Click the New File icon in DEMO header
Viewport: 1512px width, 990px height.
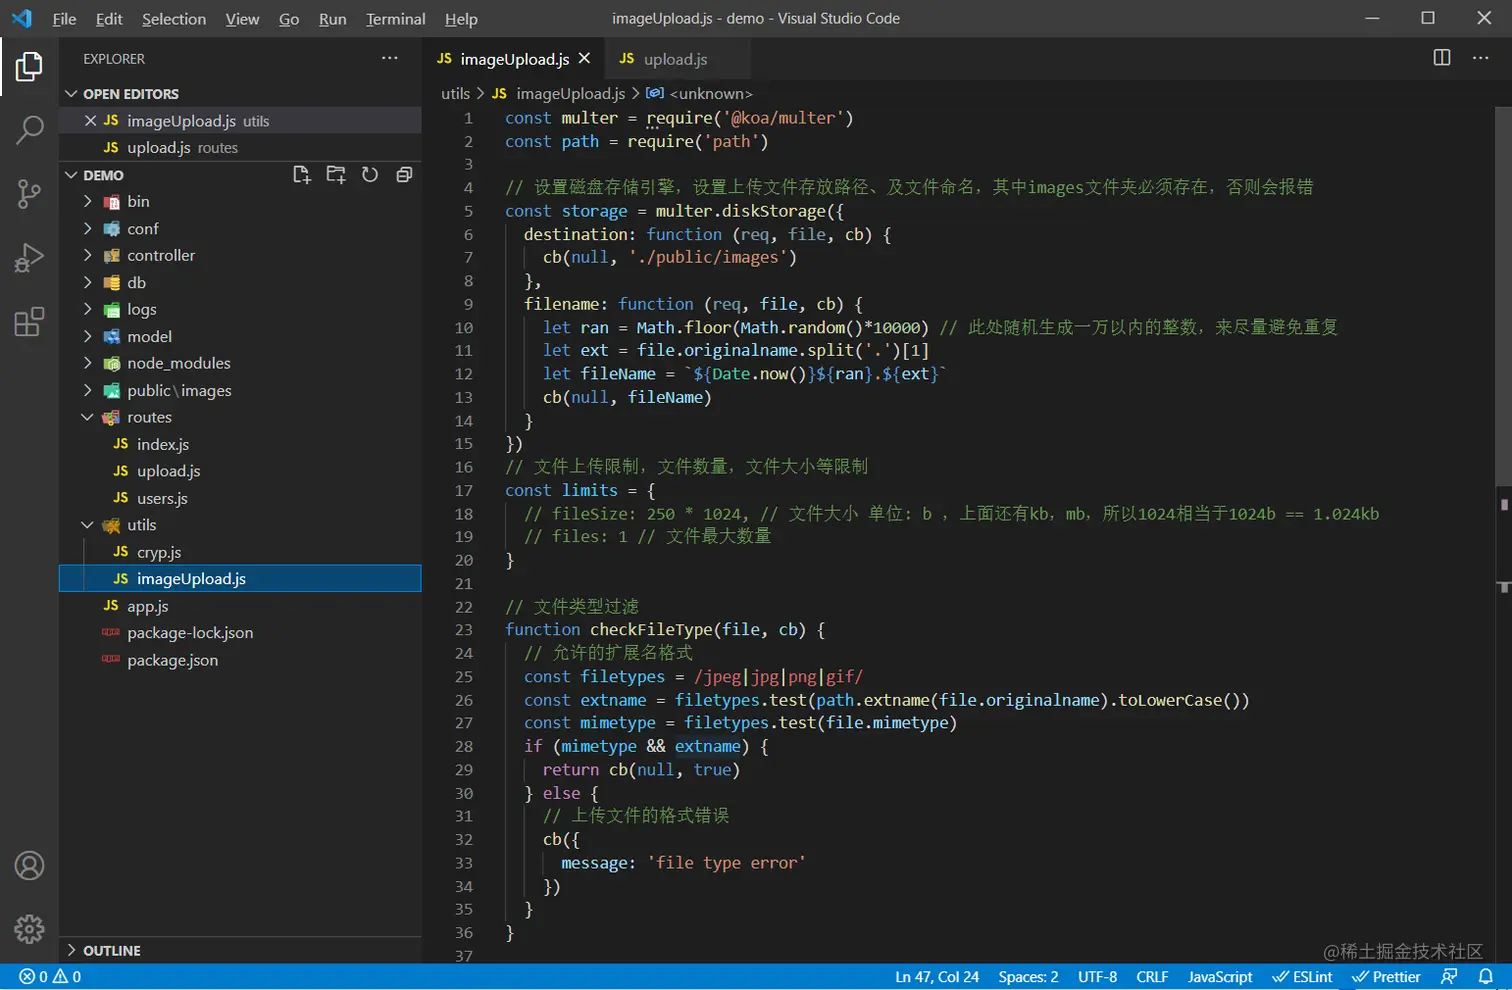click(x=301, y=175)
